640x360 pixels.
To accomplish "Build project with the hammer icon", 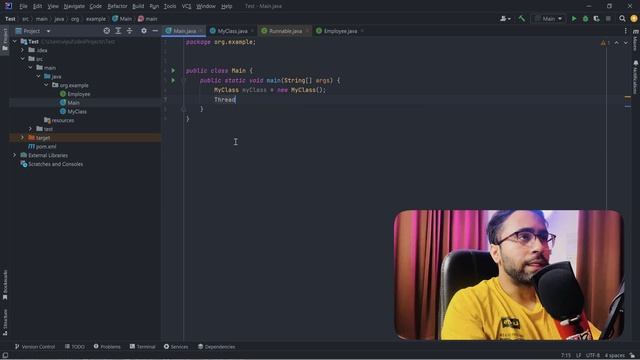I will (522, 19).
